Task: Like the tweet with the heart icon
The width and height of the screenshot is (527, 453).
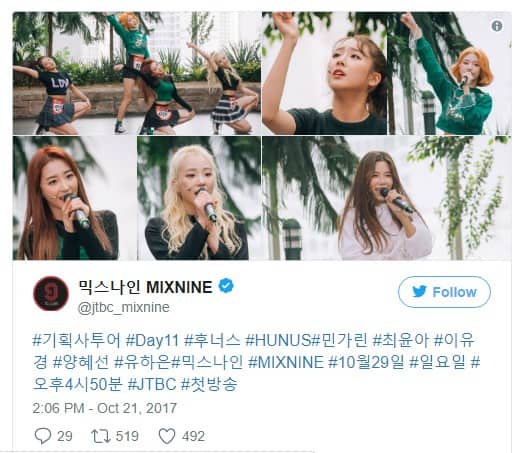Action: tap(167, 436)
